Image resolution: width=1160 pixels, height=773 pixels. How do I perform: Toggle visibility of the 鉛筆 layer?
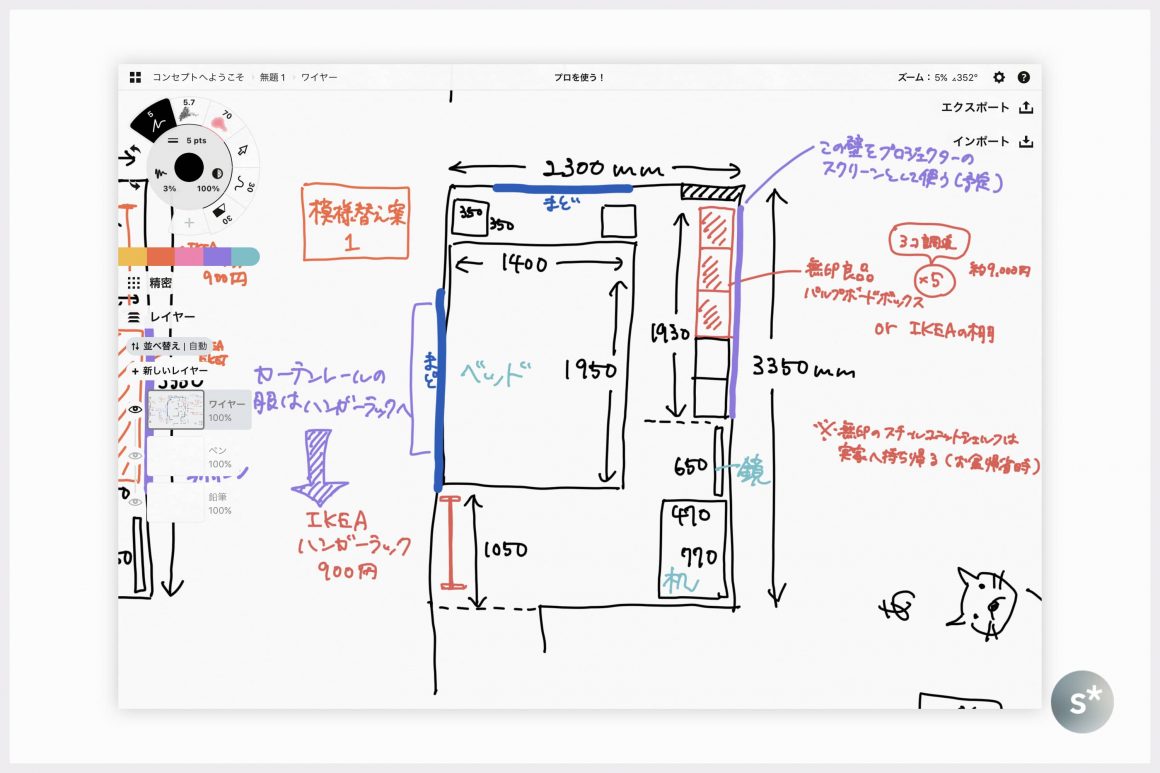coord(135,502)
